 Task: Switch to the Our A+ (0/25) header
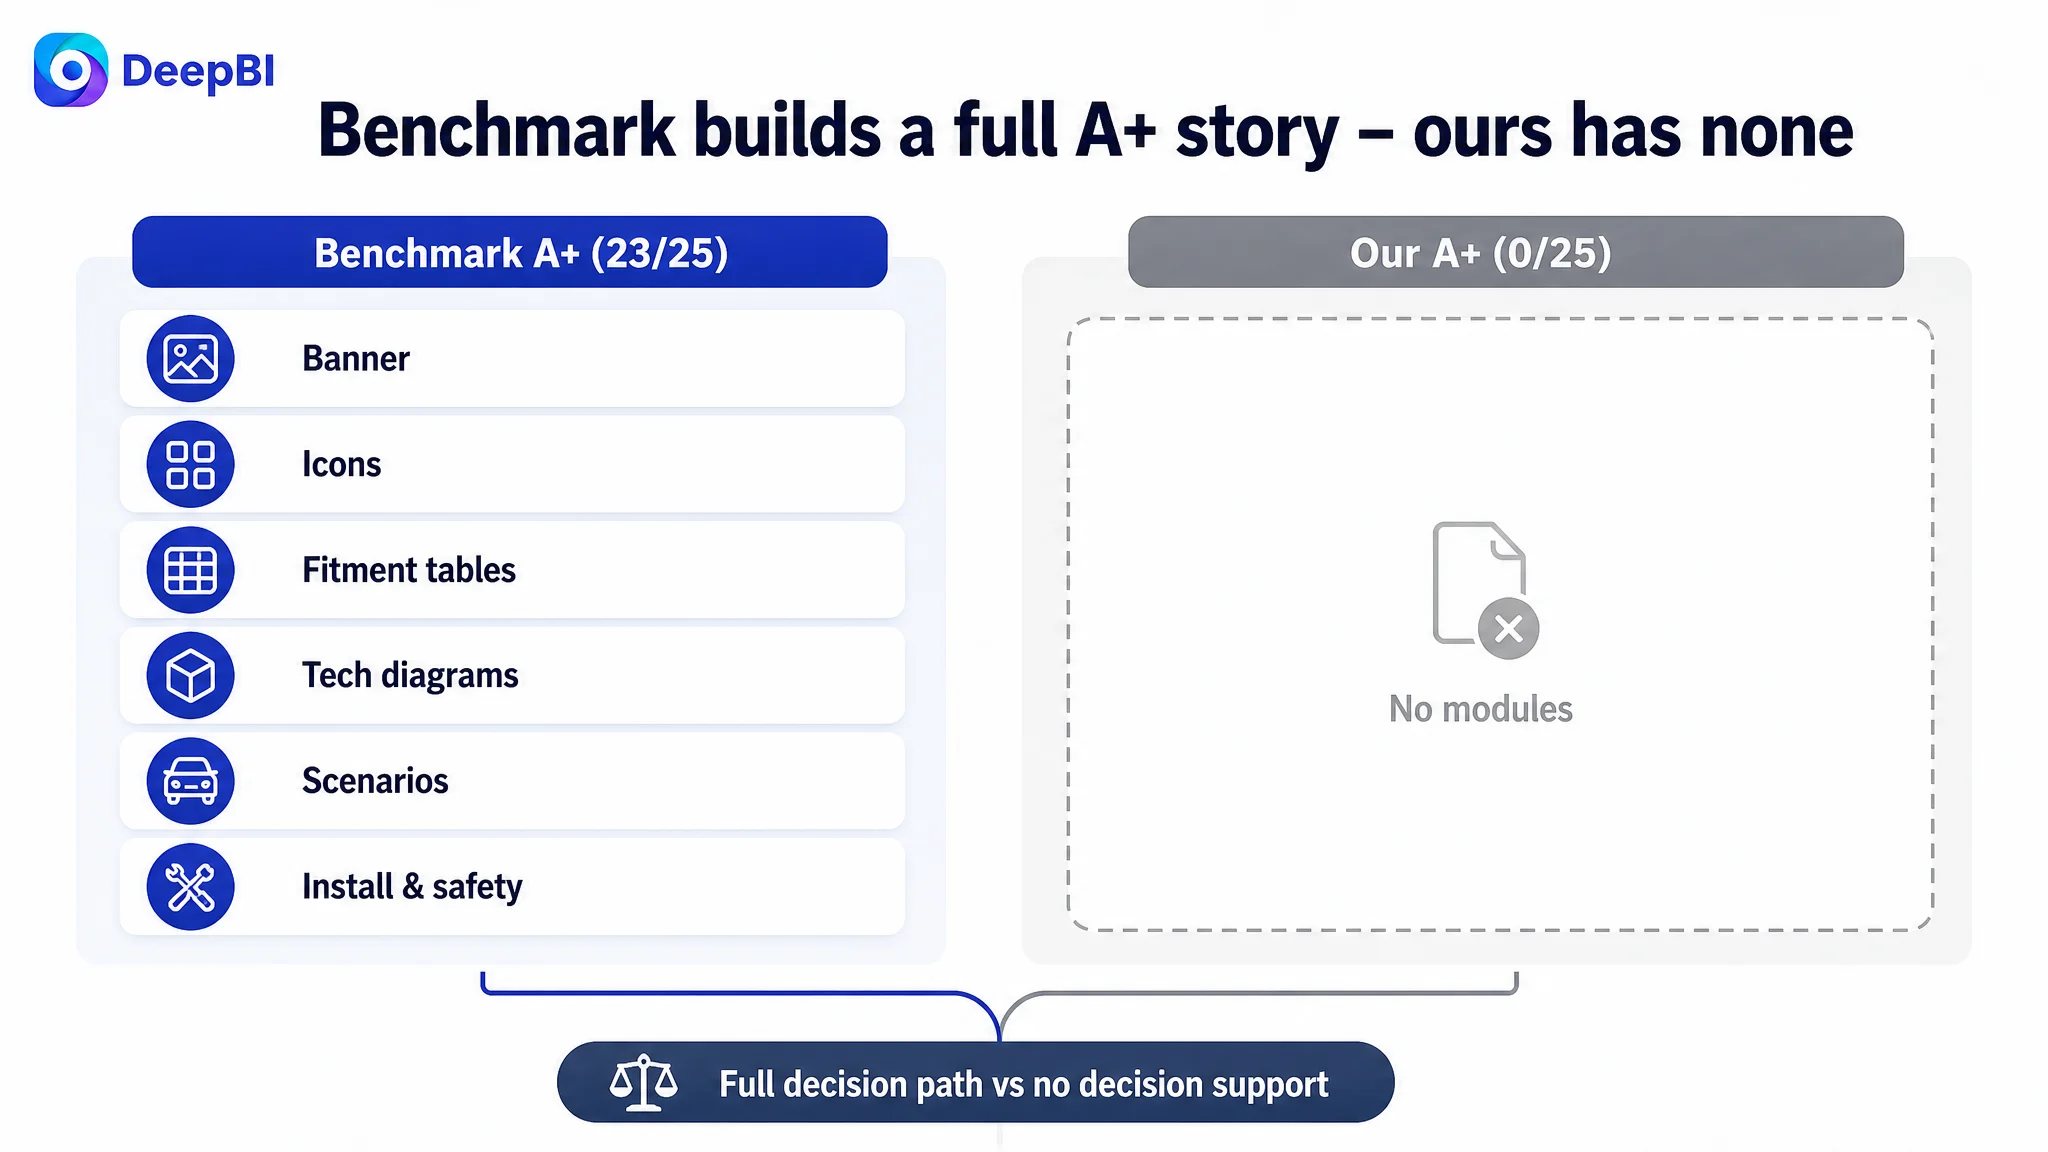1516,252
